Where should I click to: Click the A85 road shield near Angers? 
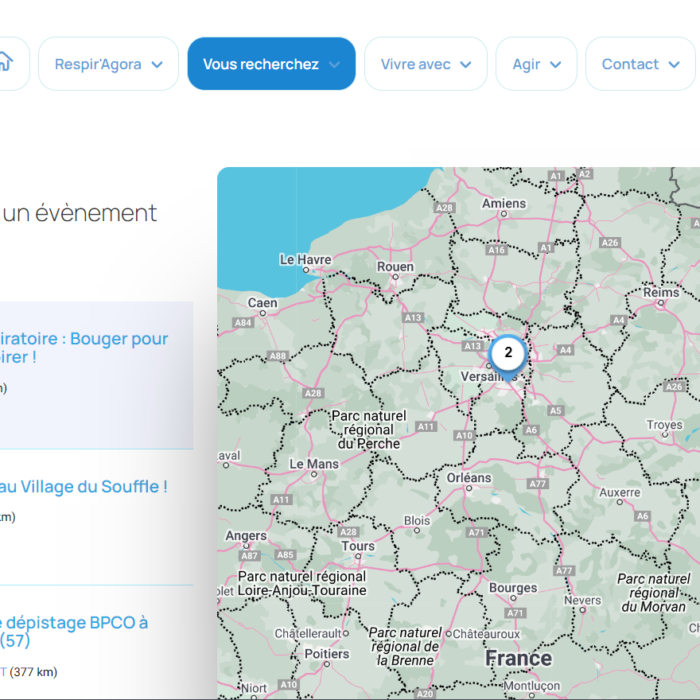[x=285, y=555]
